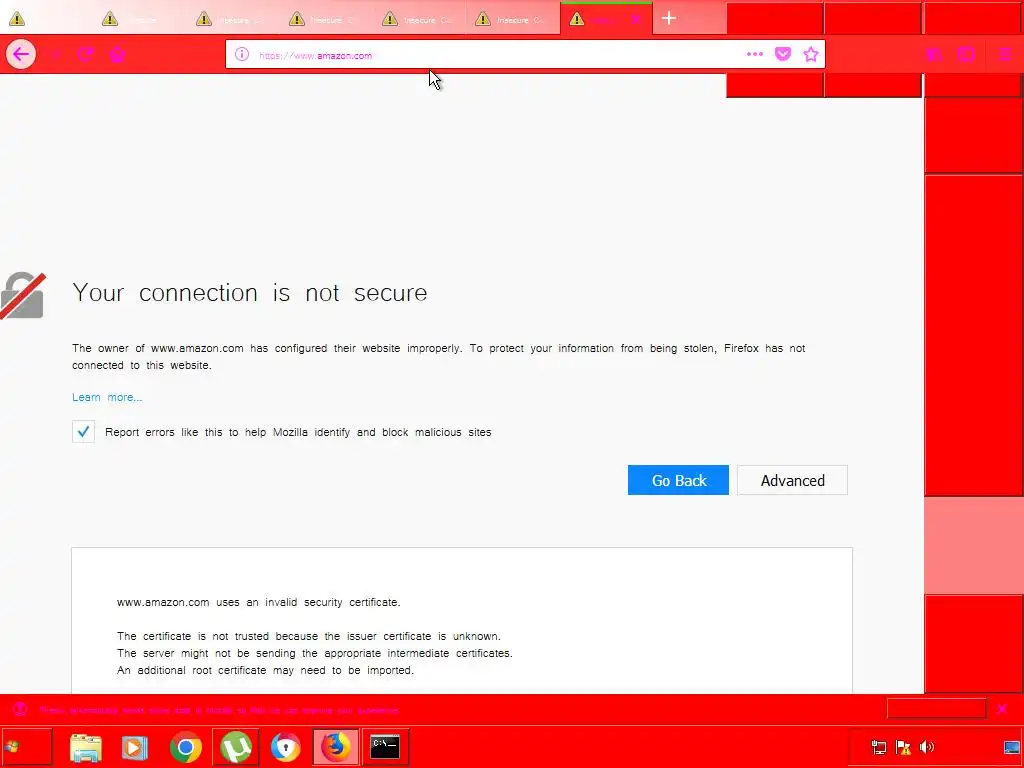The height and width of the screenshot is (768, 1024).
Task: Uncheck Report errors like this checkbox
Action: click(x=83, y=432)
